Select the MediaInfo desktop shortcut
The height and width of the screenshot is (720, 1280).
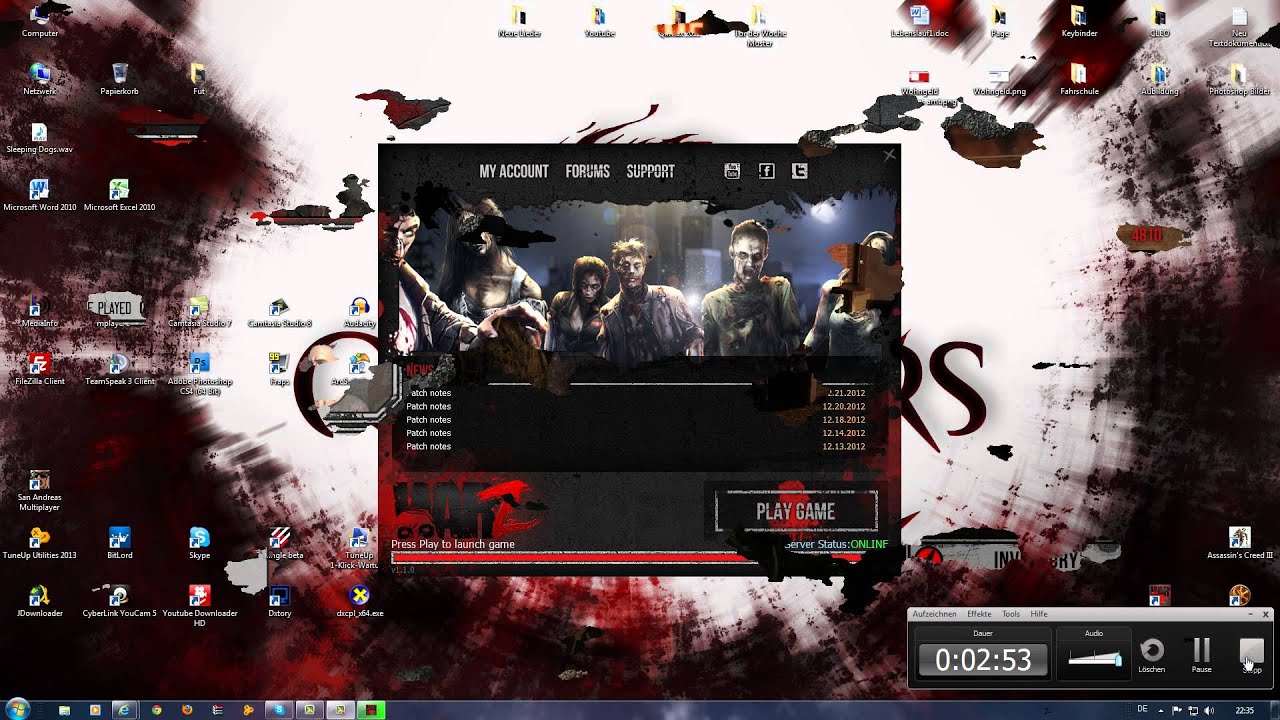click(39, 311)
